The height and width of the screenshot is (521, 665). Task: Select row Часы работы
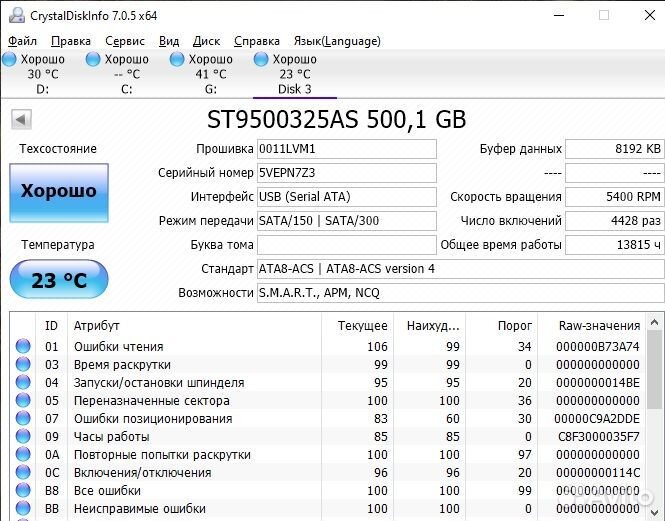pyautogui.click(x=328, y=437)
